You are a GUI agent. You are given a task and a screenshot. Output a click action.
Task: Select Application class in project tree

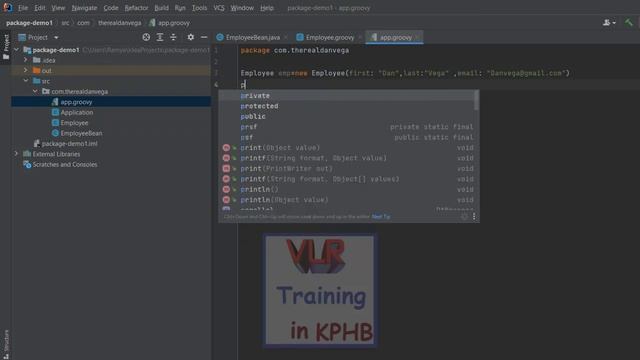77,112
